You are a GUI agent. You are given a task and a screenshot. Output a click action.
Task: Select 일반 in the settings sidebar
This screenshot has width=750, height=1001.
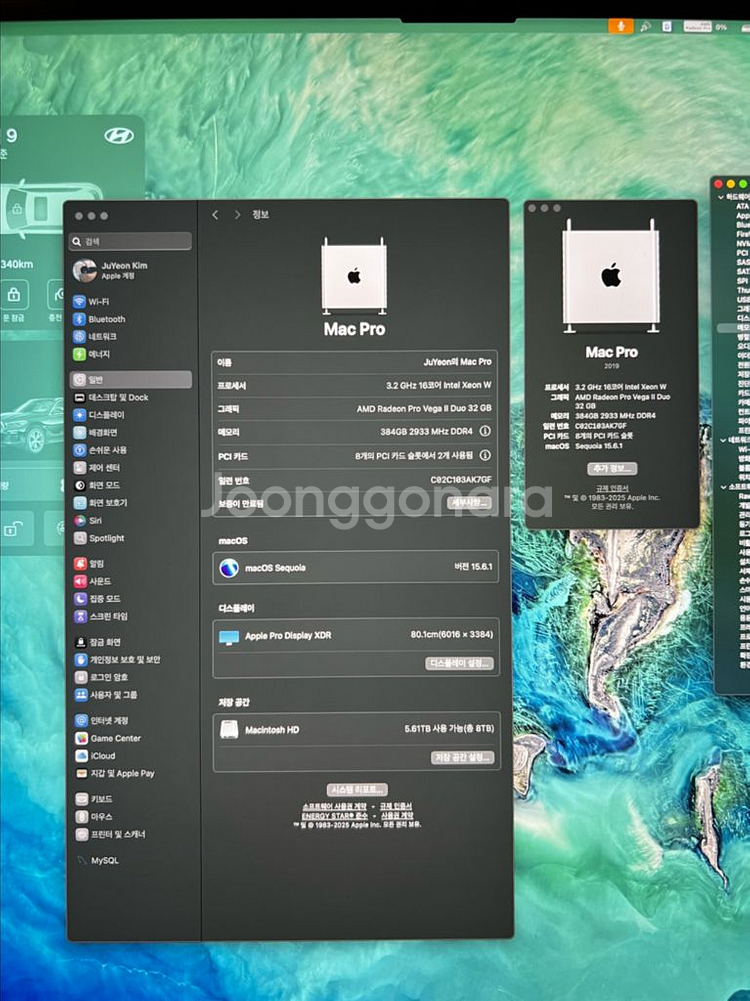pos(131,379)
